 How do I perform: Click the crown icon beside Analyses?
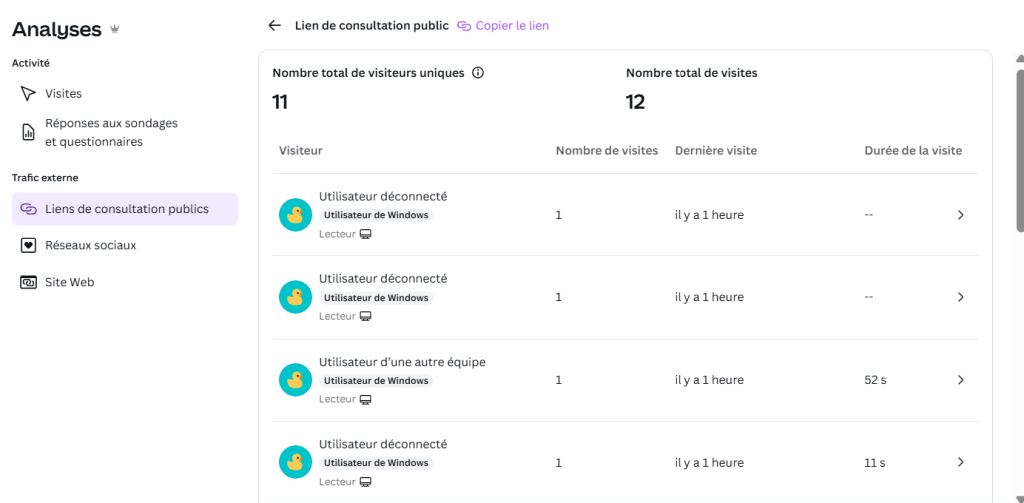(115, 29)
